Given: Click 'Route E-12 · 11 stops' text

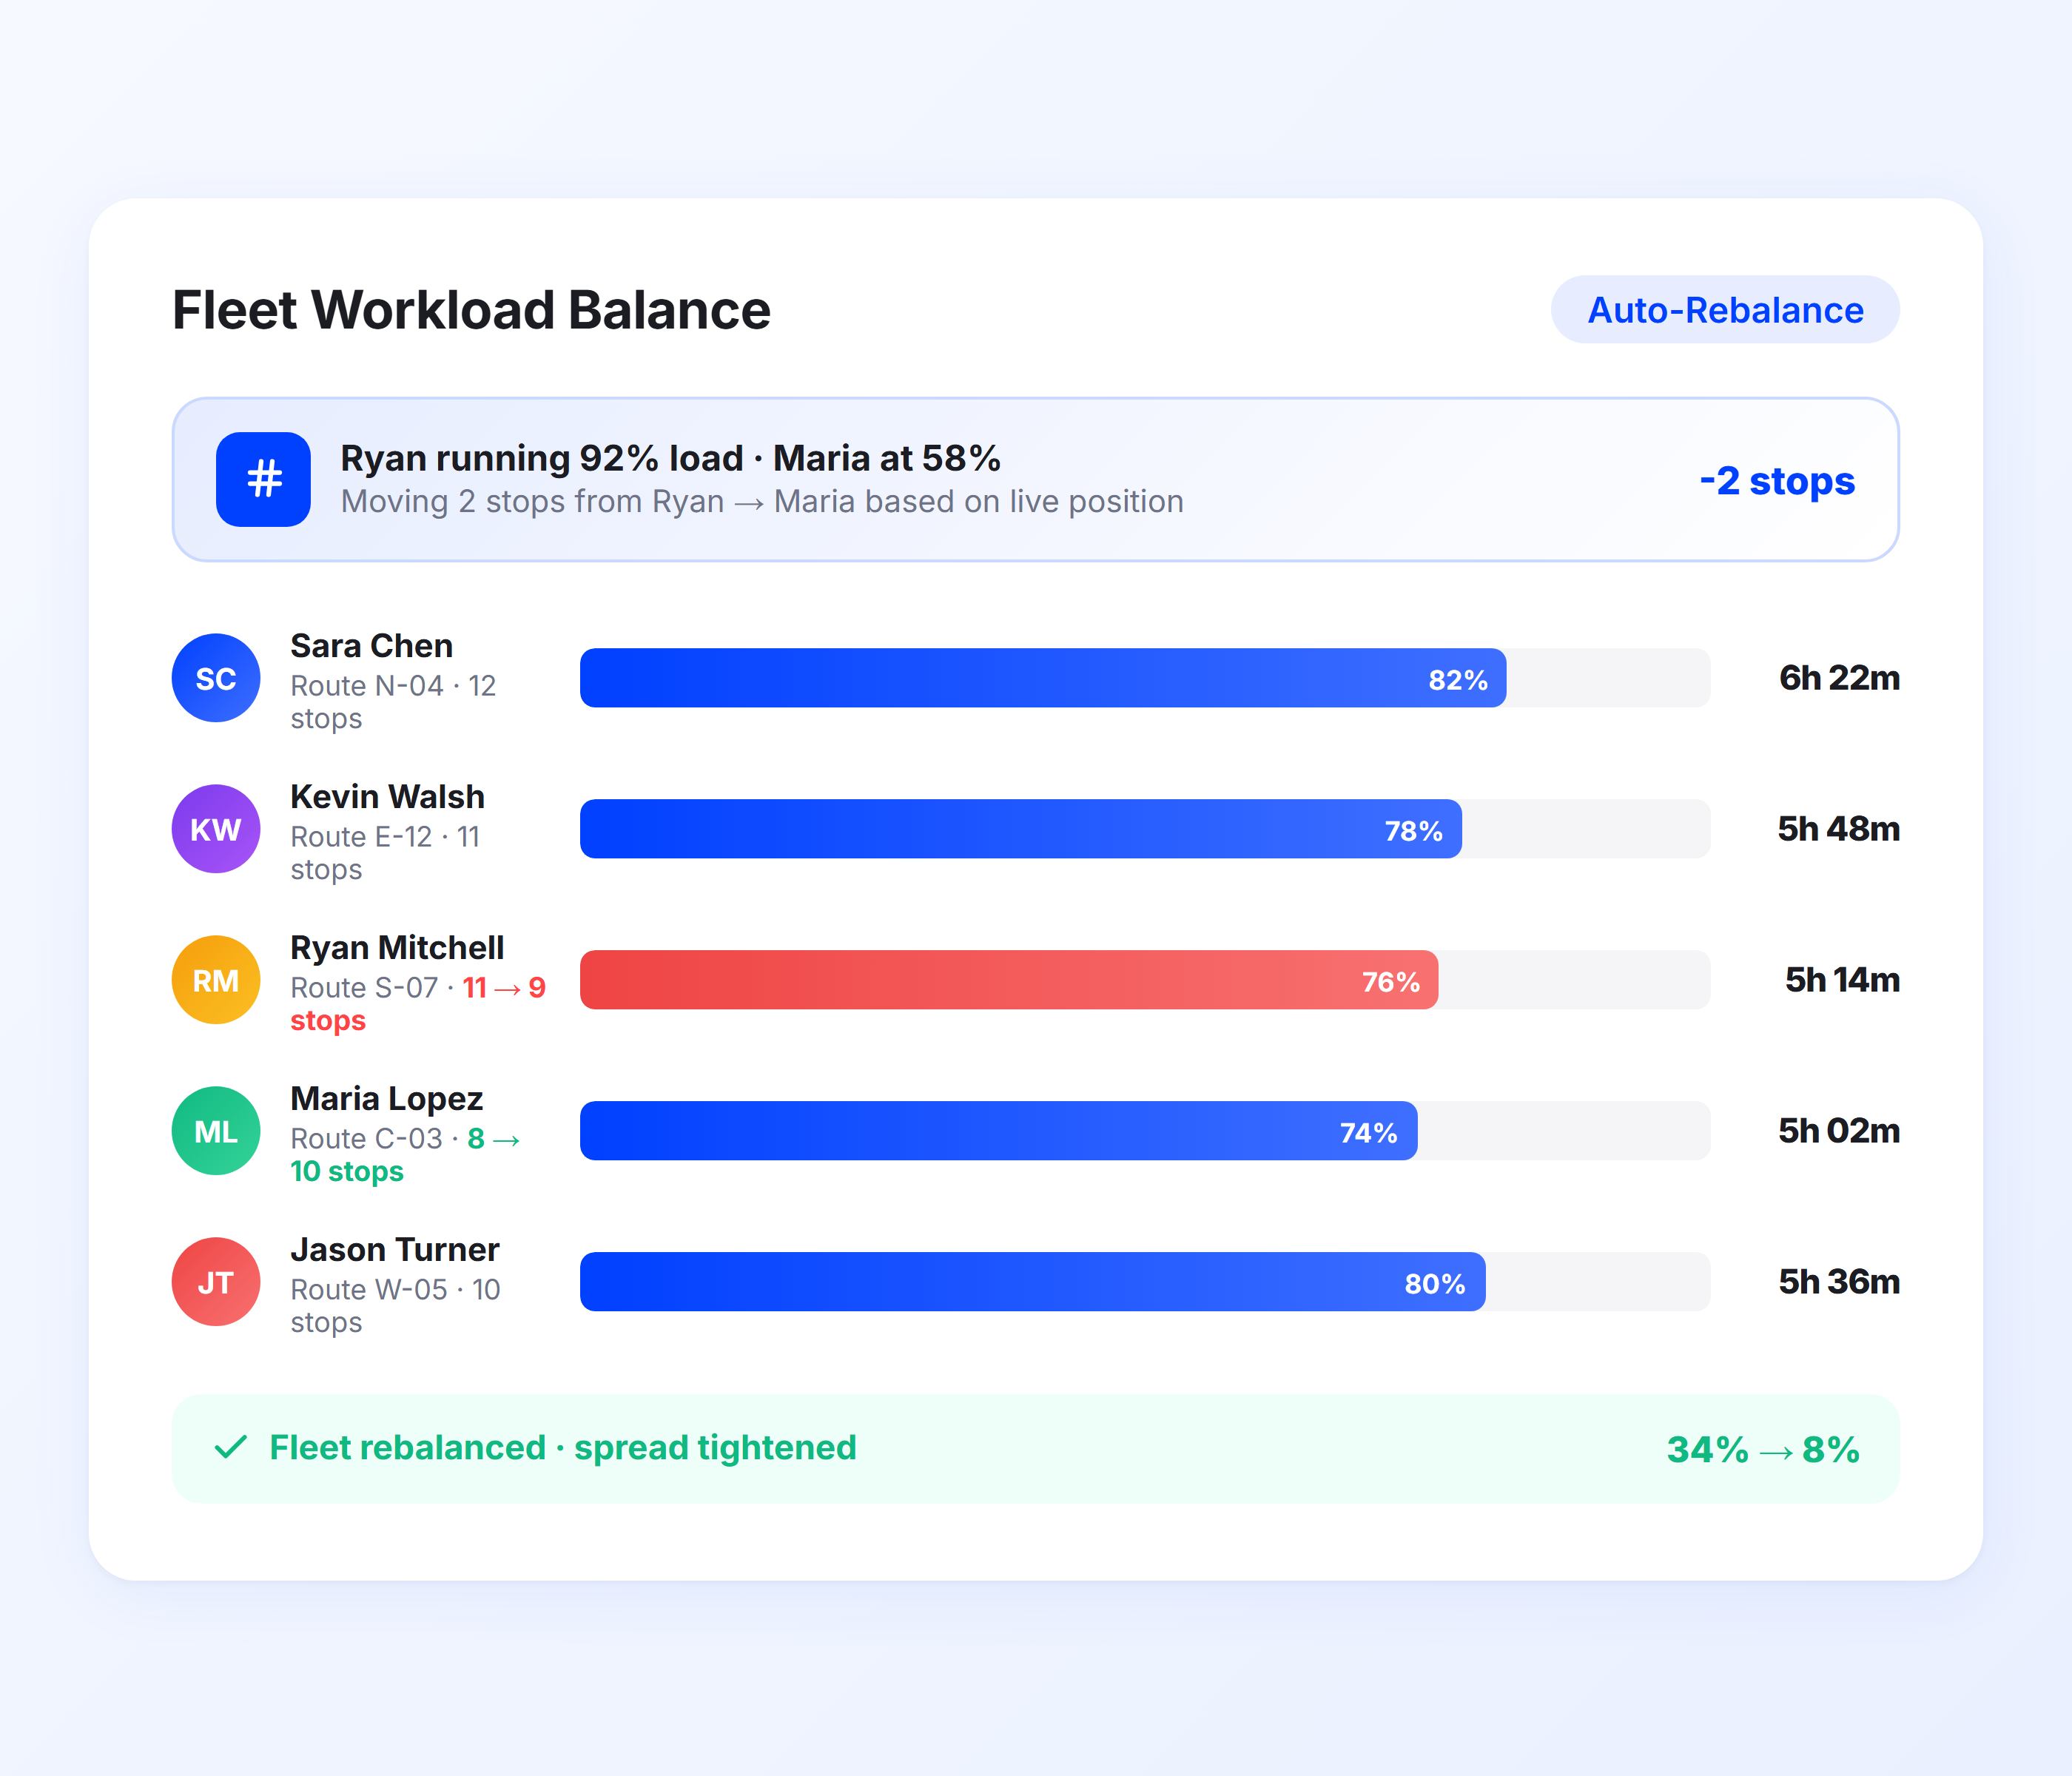Looking at the screenshot, I should coord(385,853).
